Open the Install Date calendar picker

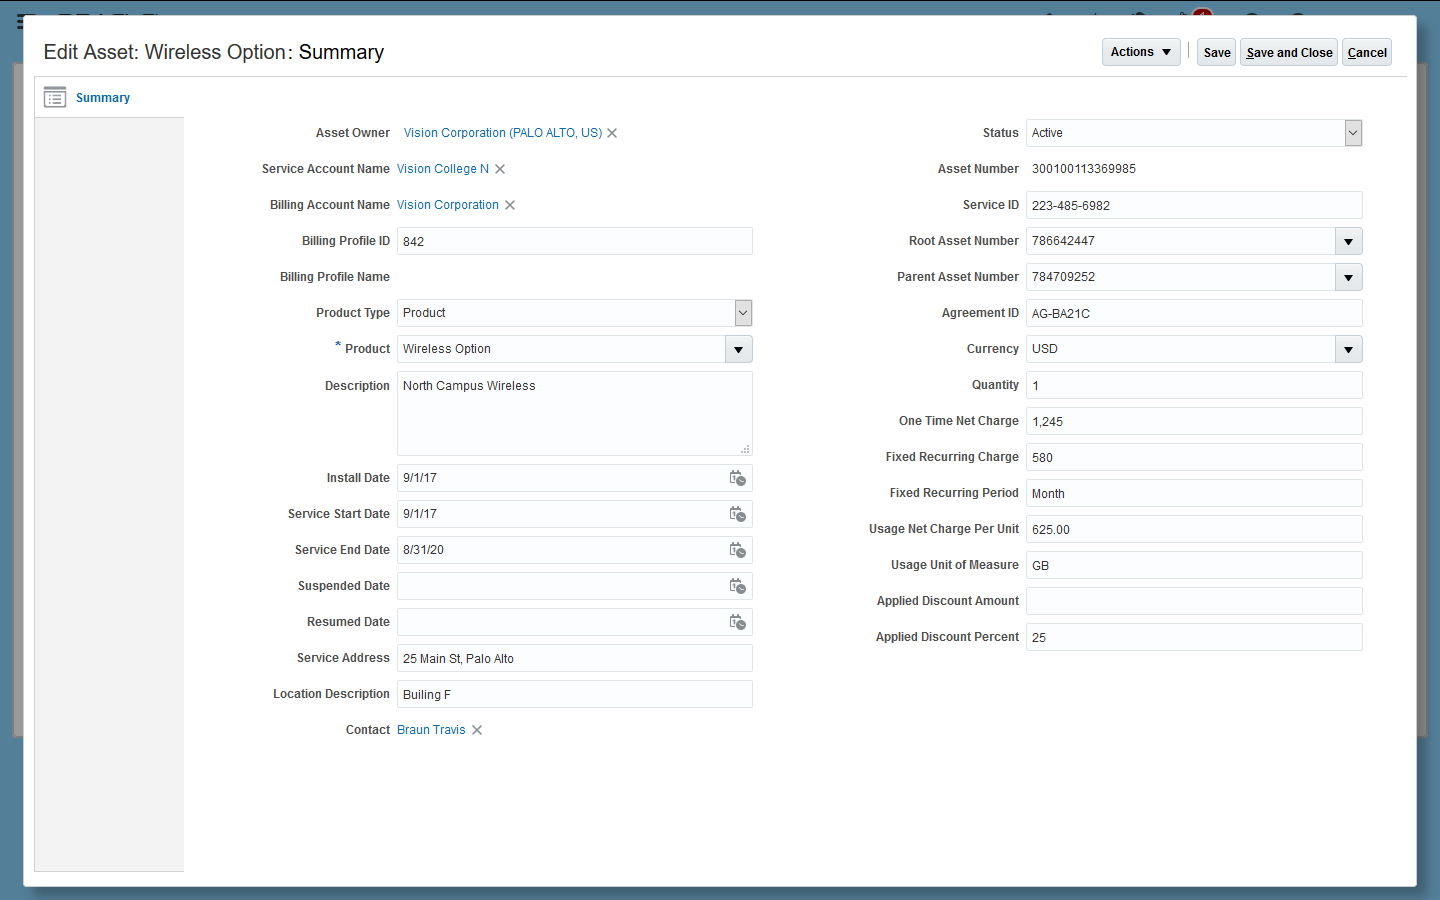[737, 478]
